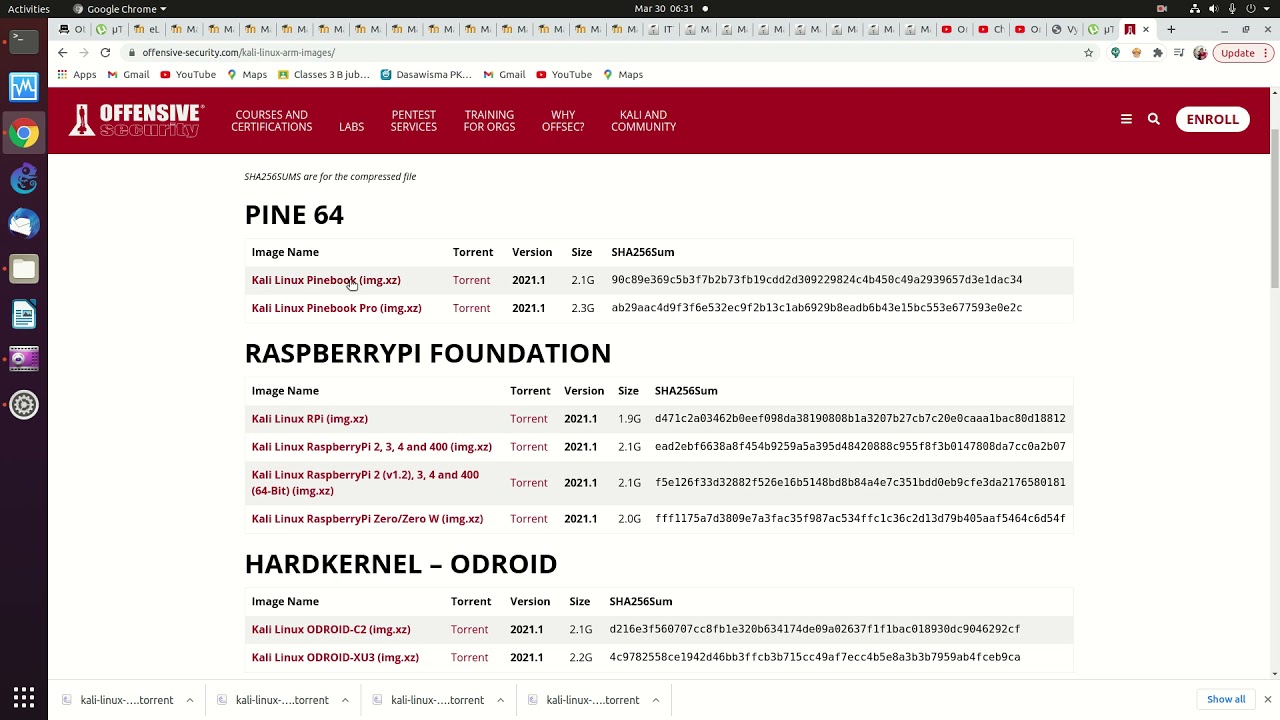Expand Courses and Certifications navigation menu
1280x720 pixels.
click(x=272, y=121)
